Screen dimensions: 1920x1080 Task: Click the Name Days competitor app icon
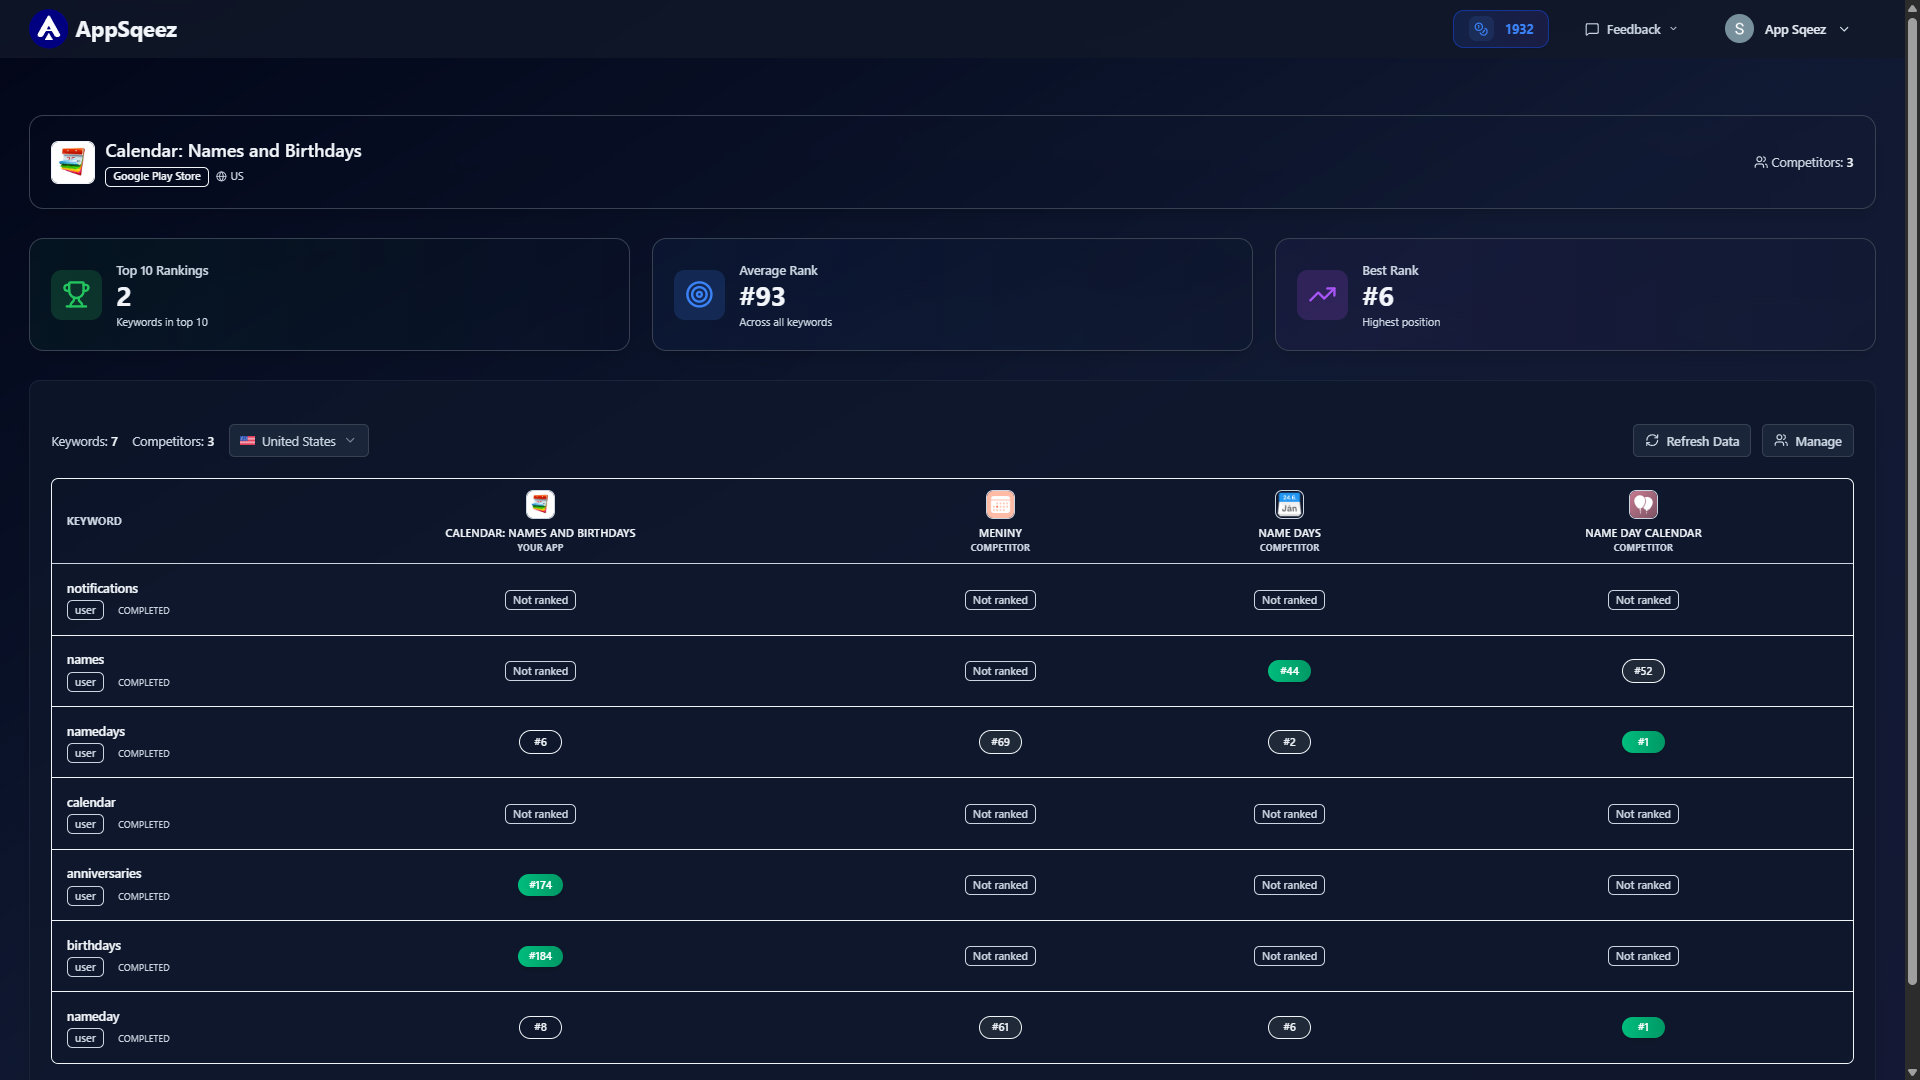(x=1289, y=504)
